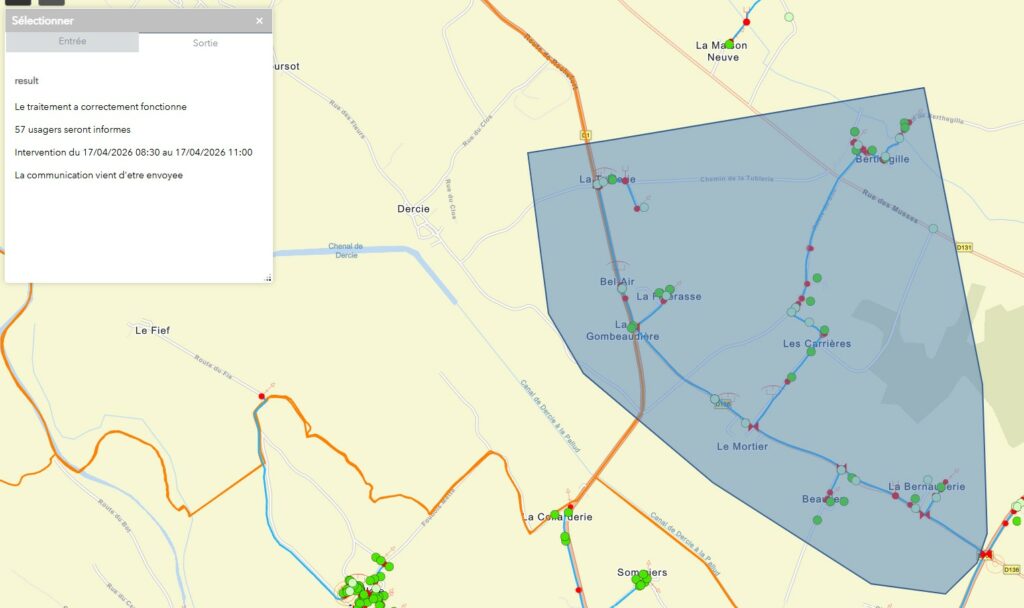Click the pale circle marker on Rue des Musses
The width and height of the screenshot is (1024, 608).
[x=933, y=229]
